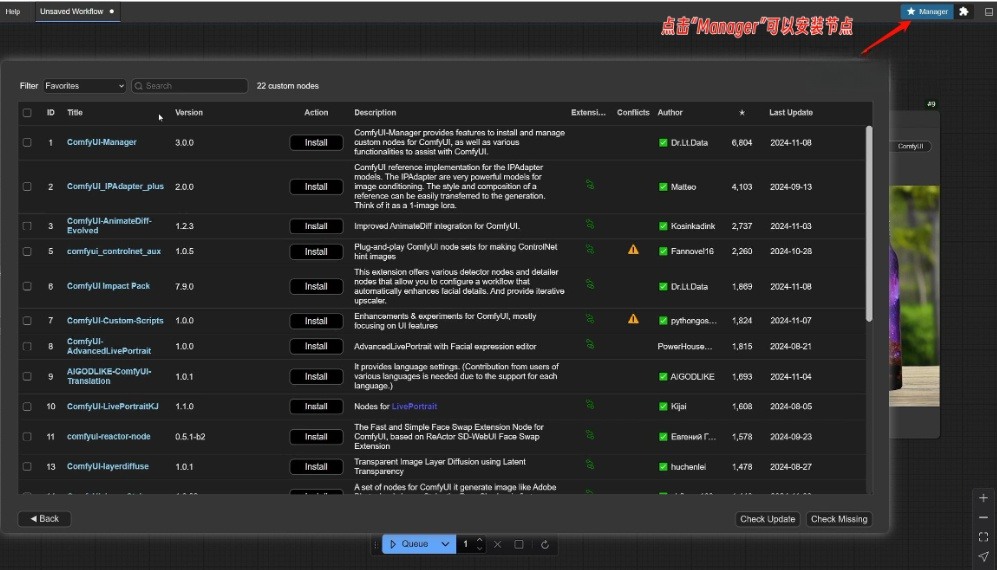Expand the Queue button dropdown arrow
Screen dimensions: 997x570
coord(446,545)
